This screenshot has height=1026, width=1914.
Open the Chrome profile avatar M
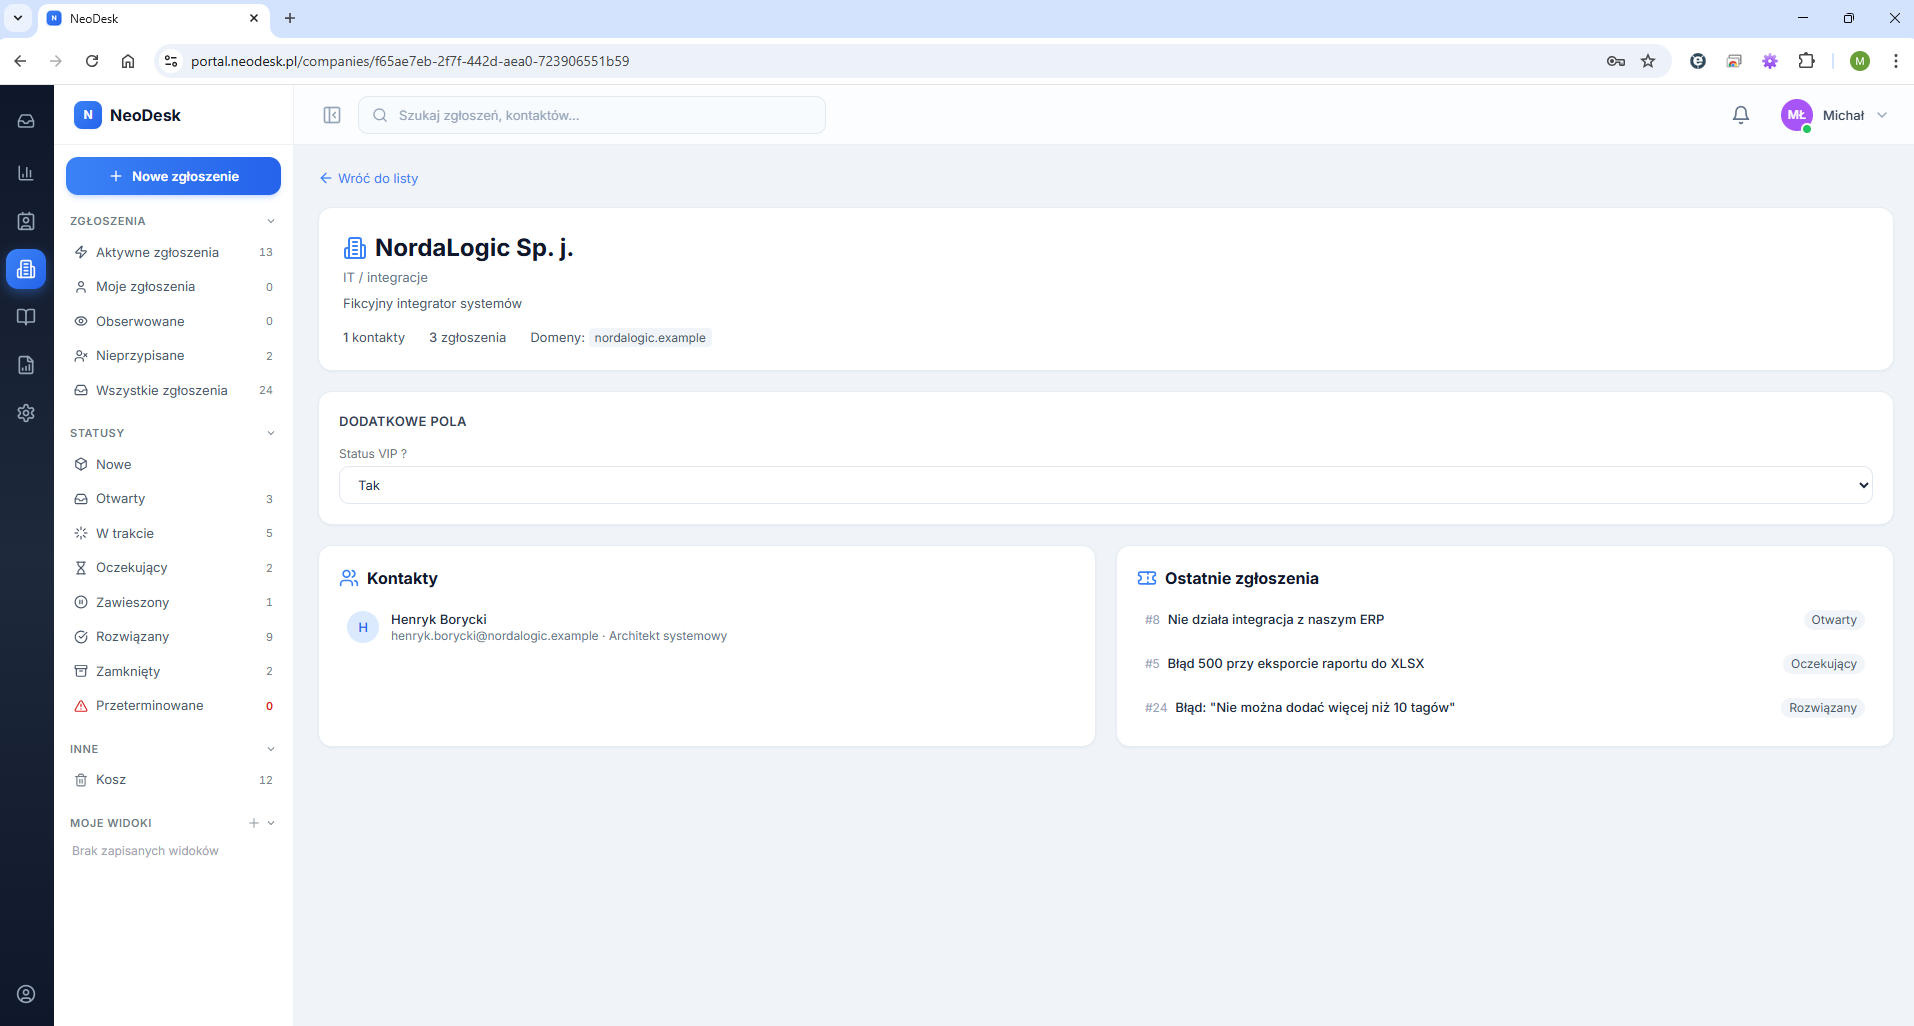click(1860, 61)
